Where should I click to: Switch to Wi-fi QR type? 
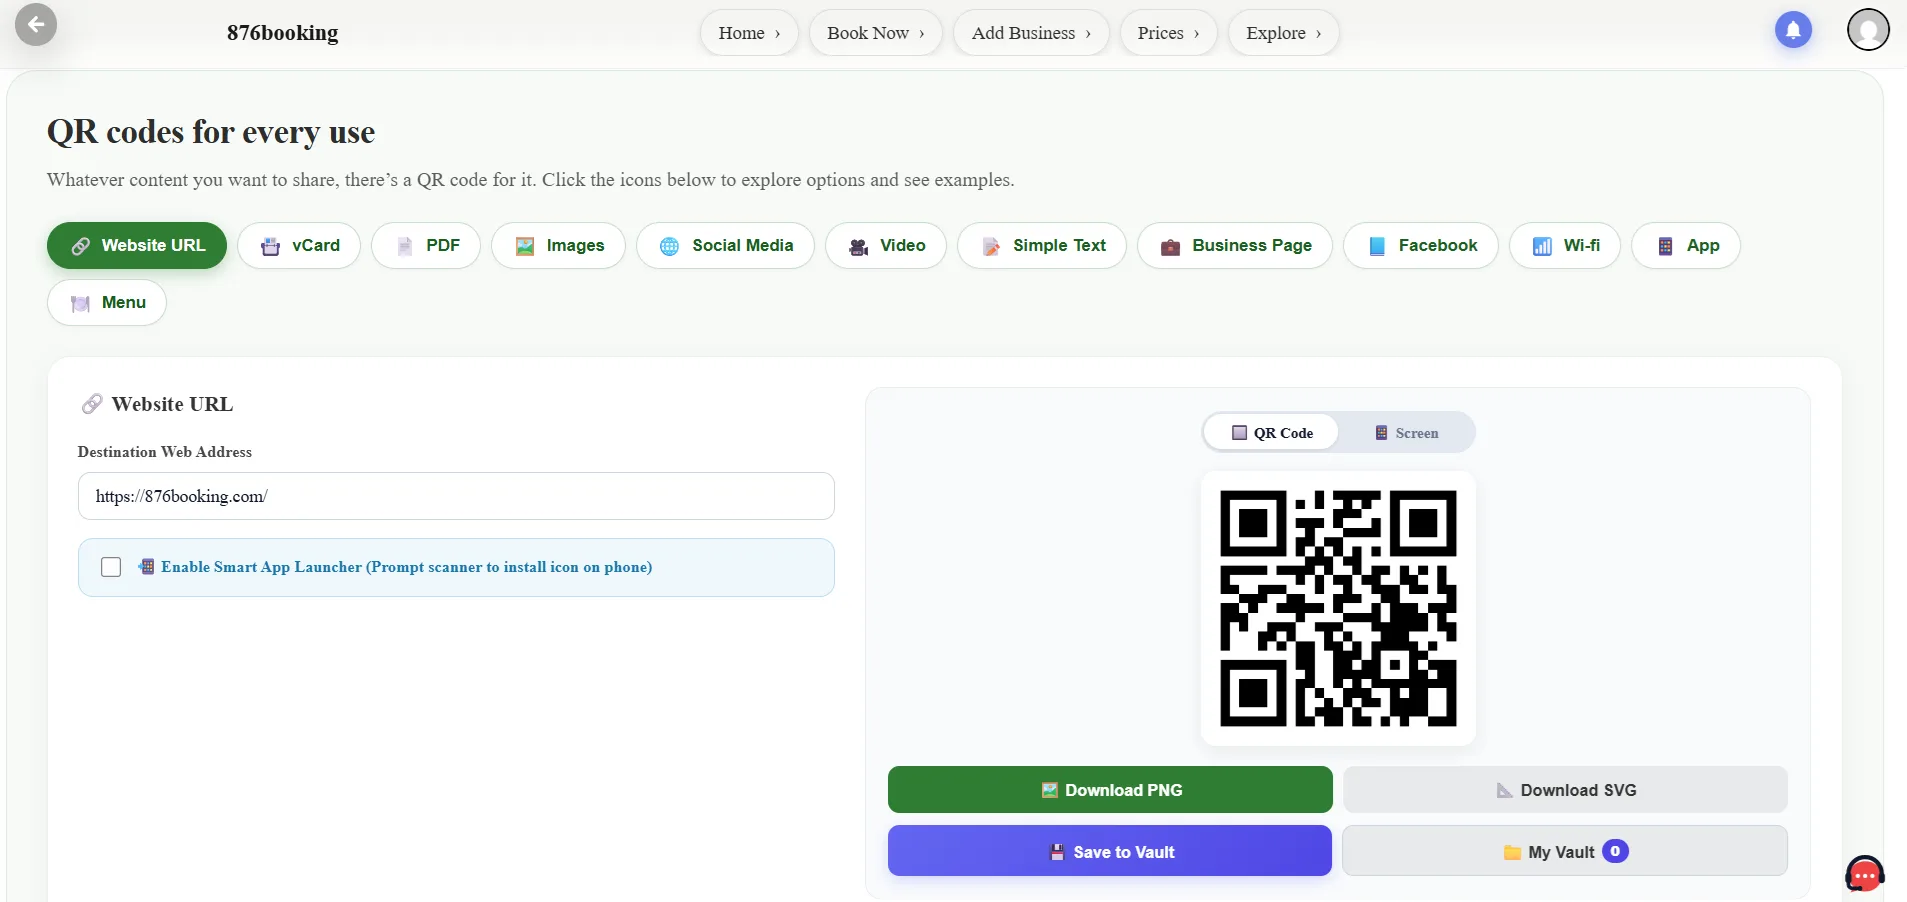pos(1565,245)
